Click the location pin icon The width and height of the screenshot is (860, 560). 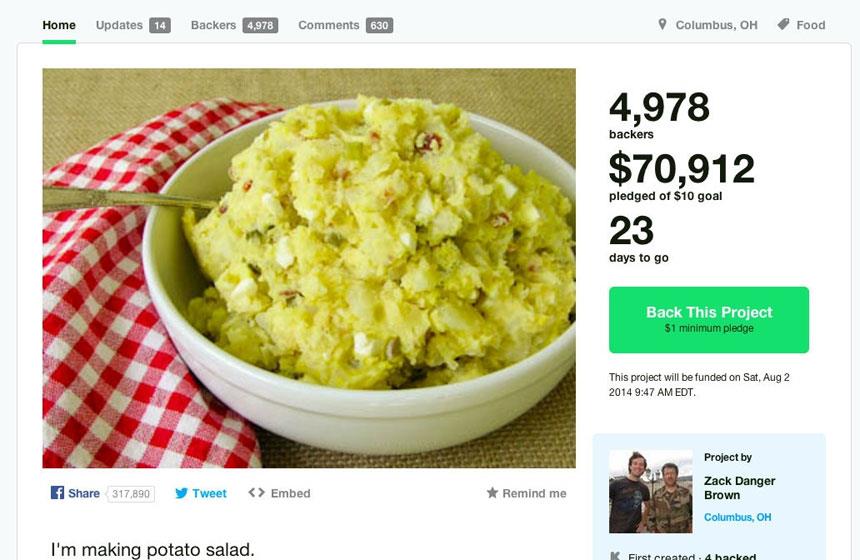pos(662,25)
